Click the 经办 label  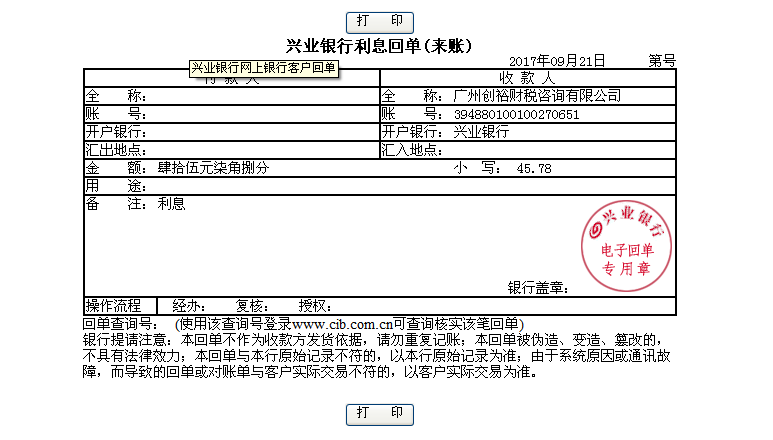(189, 306)
